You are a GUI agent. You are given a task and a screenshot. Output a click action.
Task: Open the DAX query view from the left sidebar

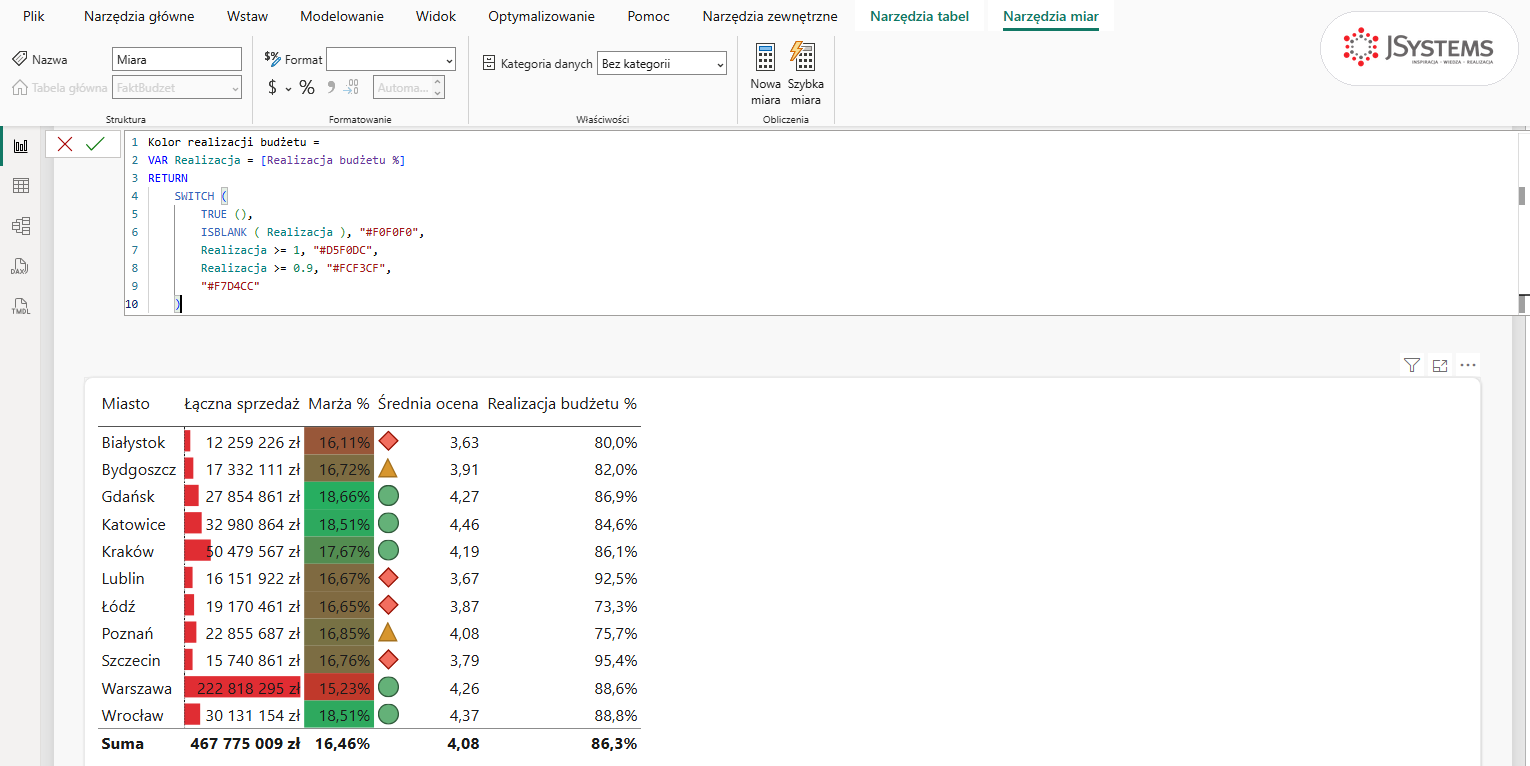click(x=20, y=266)
